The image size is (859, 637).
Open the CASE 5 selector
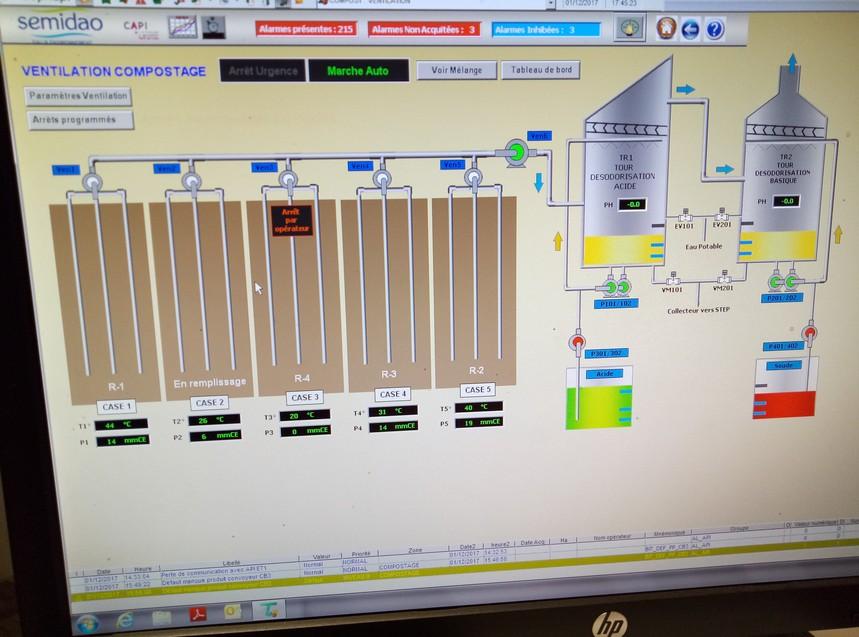(477, 390)
